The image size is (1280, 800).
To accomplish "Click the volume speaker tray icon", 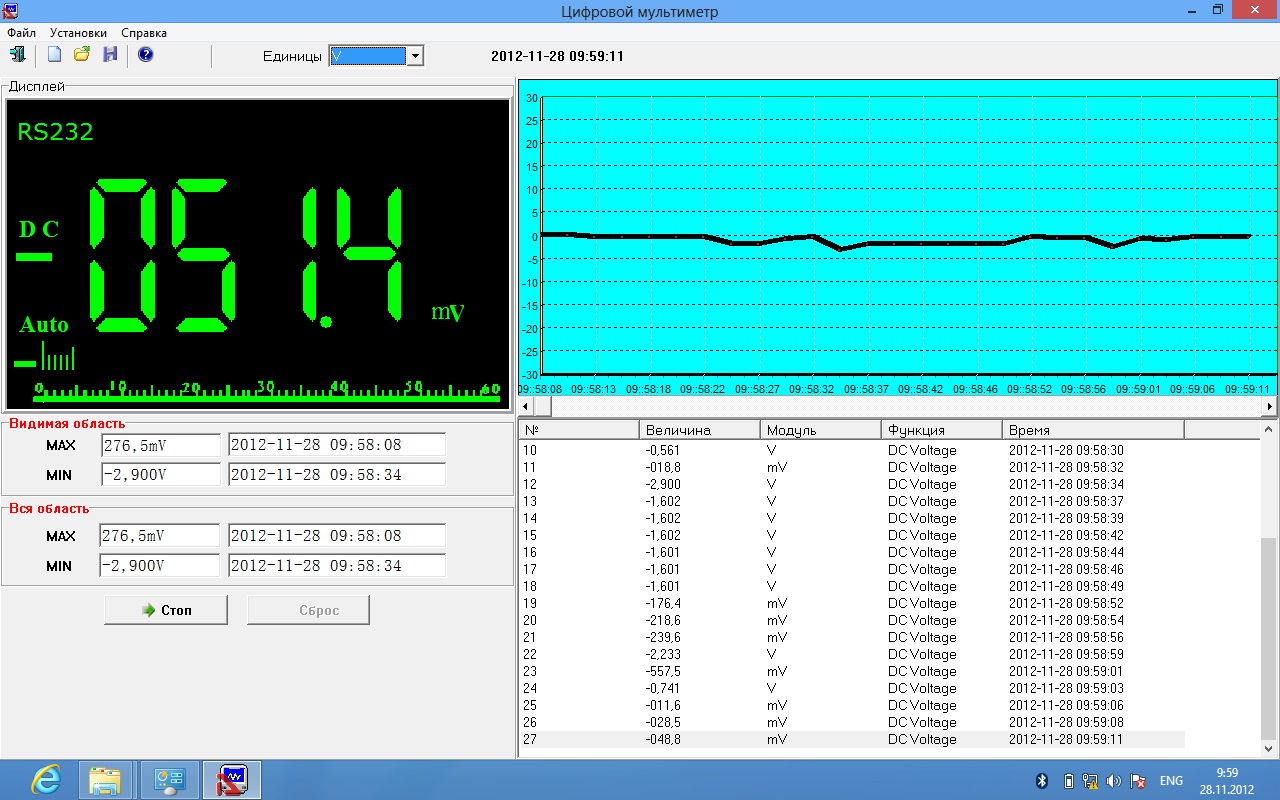I will tap(1114, 781).
